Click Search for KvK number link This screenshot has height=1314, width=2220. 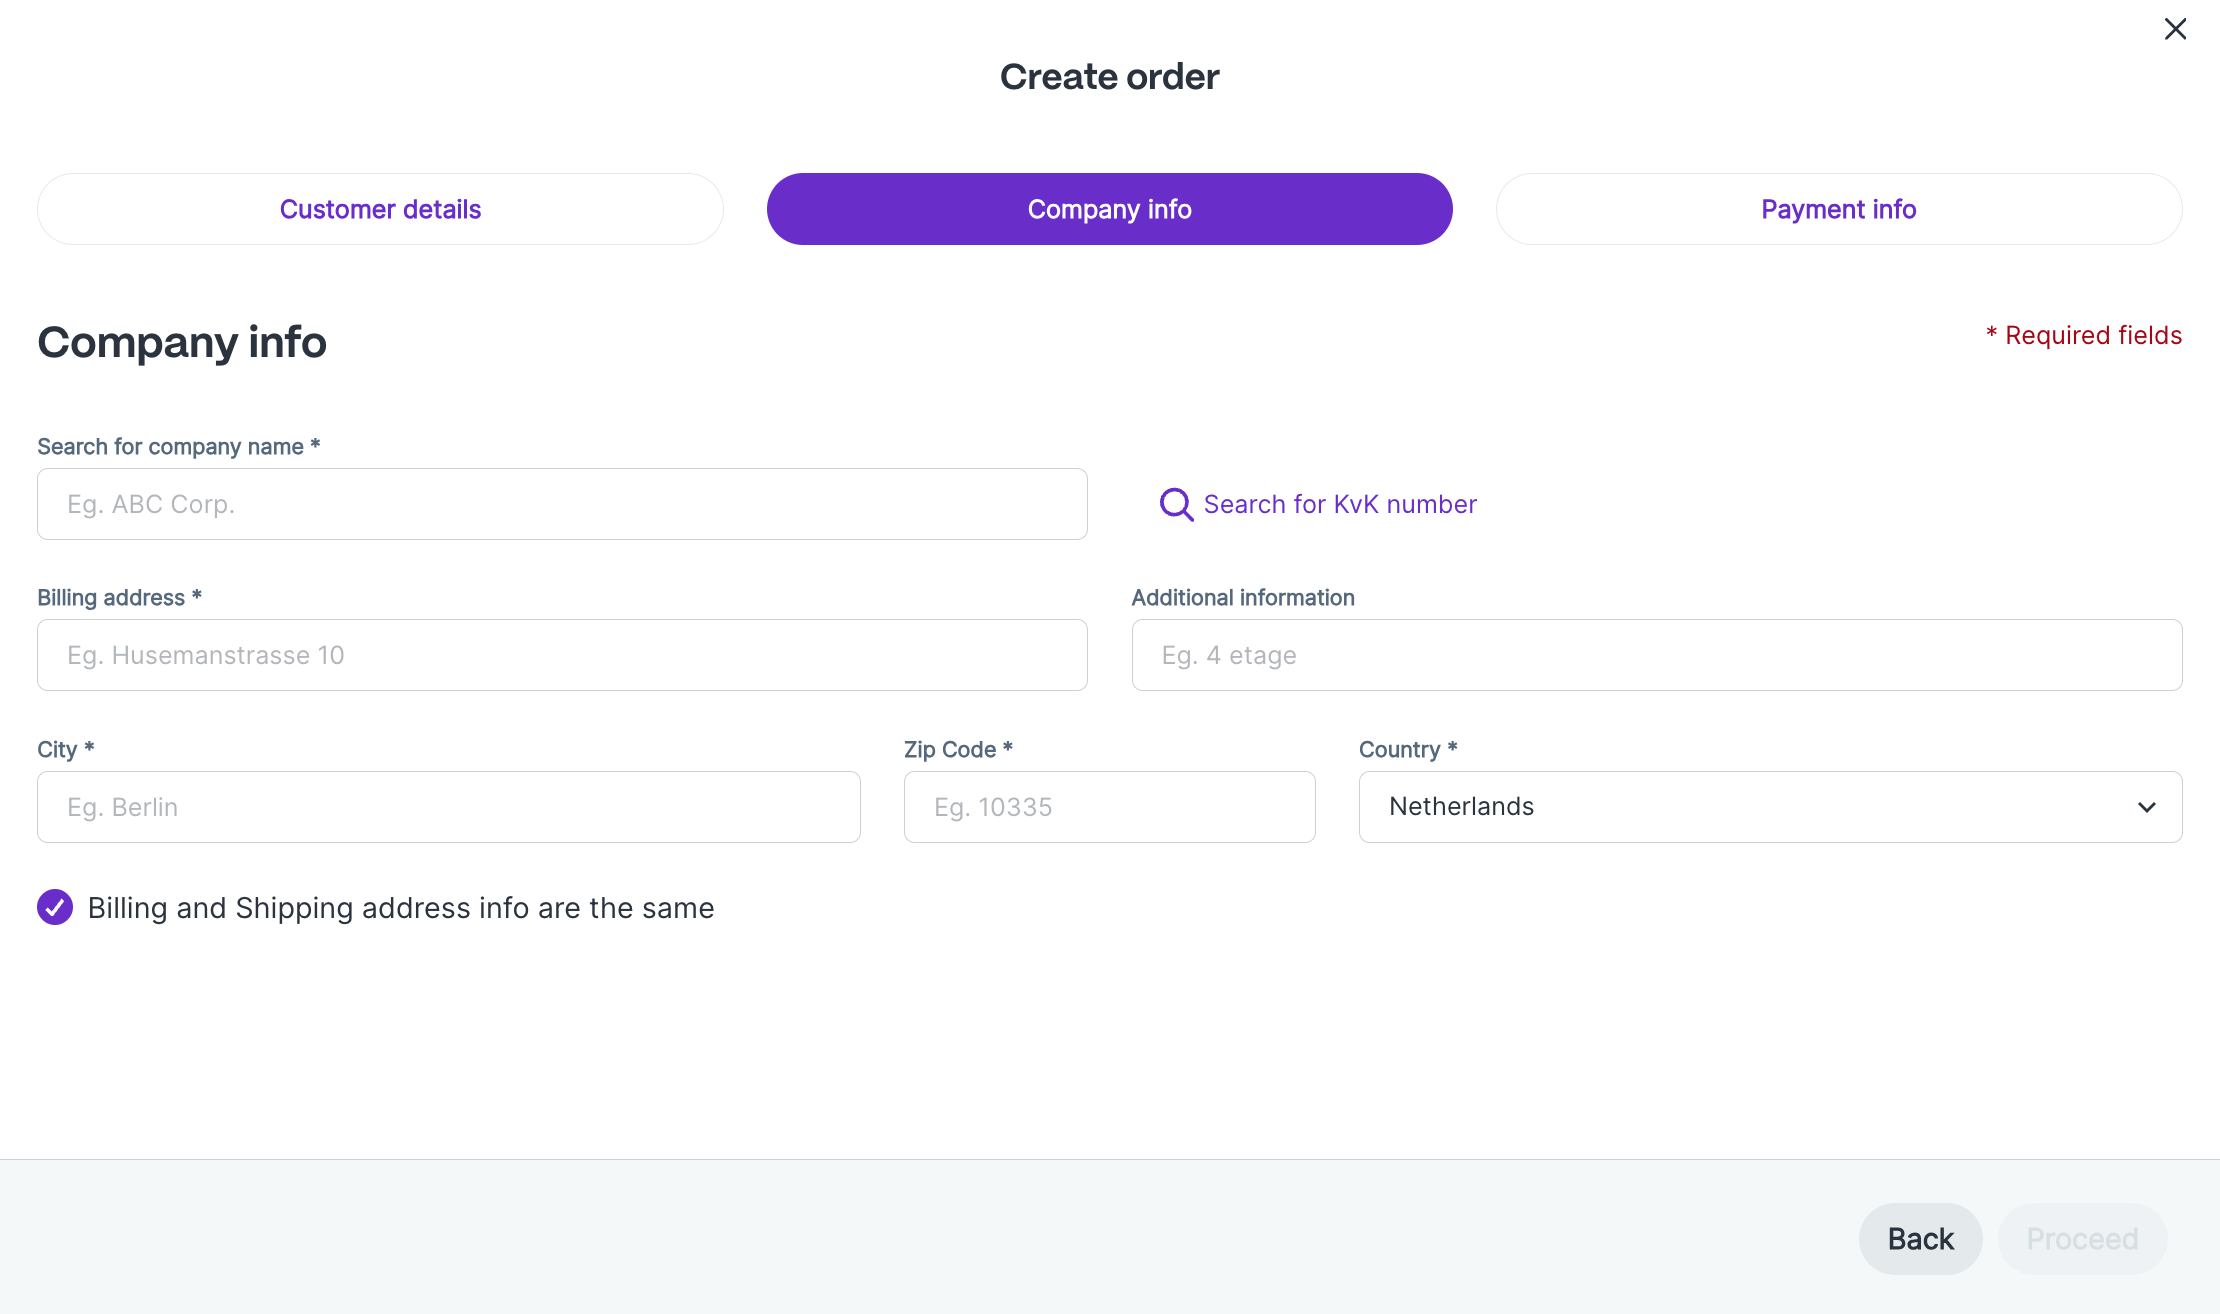(1339, 504)
